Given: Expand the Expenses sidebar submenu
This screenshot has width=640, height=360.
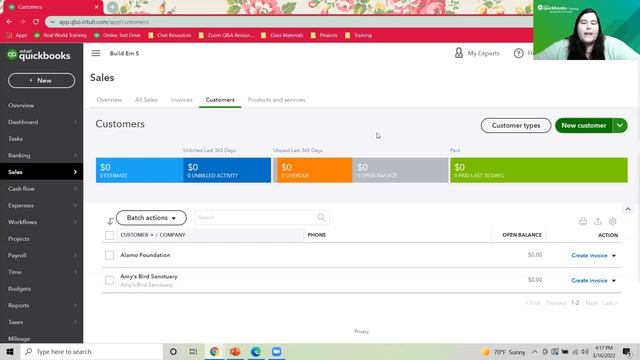Looking at the screenshot, I should pos(76,205).
